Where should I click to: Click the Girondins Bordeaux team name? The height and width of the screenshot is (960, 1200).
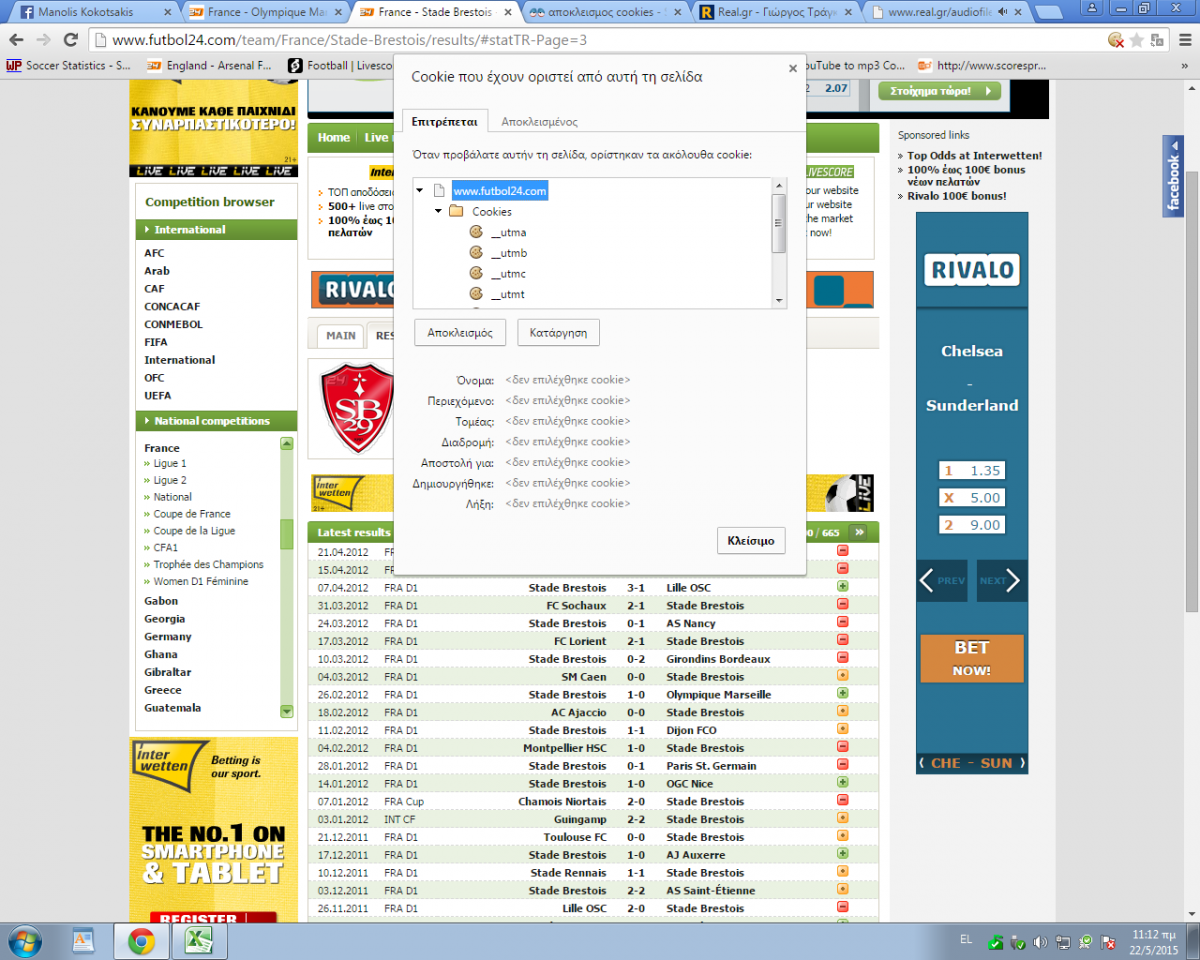coord(718,659)
